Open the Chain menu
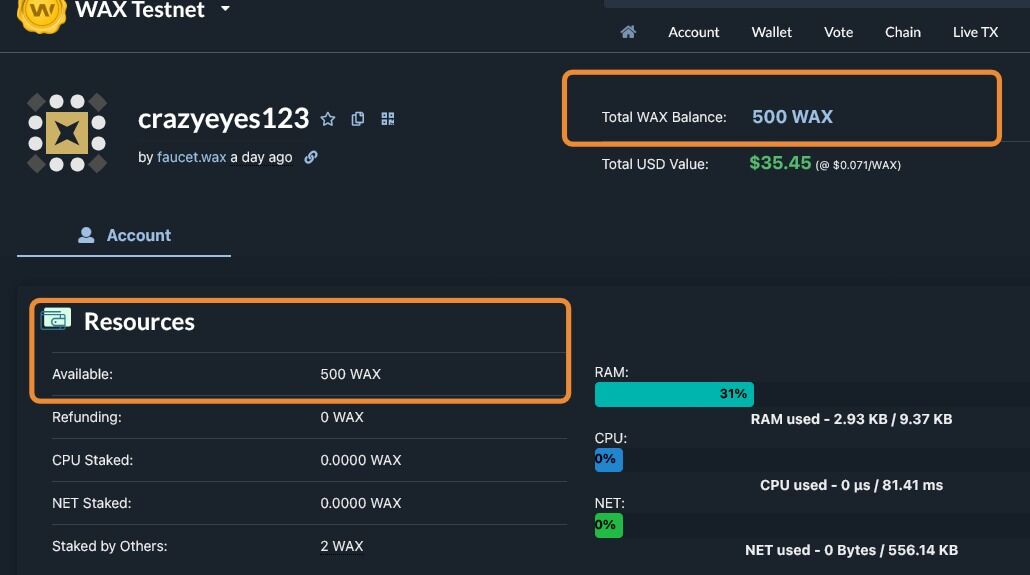 coord(903,32)
